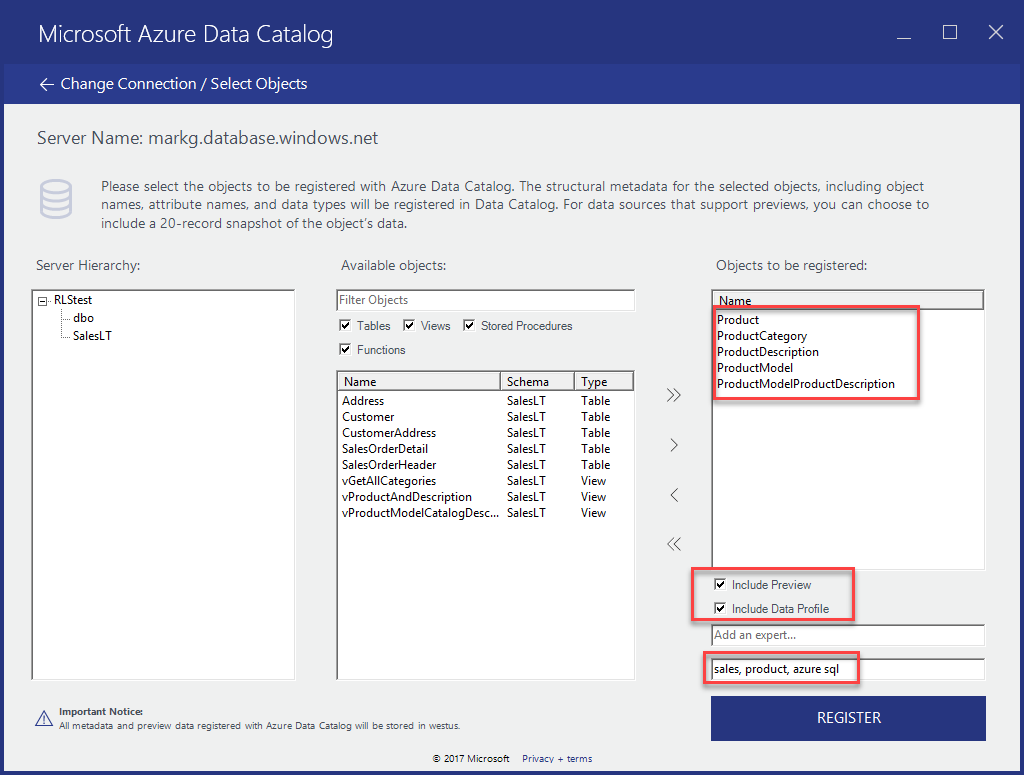Select SalesLT schema in Server Hierarchy

(92, 336)
